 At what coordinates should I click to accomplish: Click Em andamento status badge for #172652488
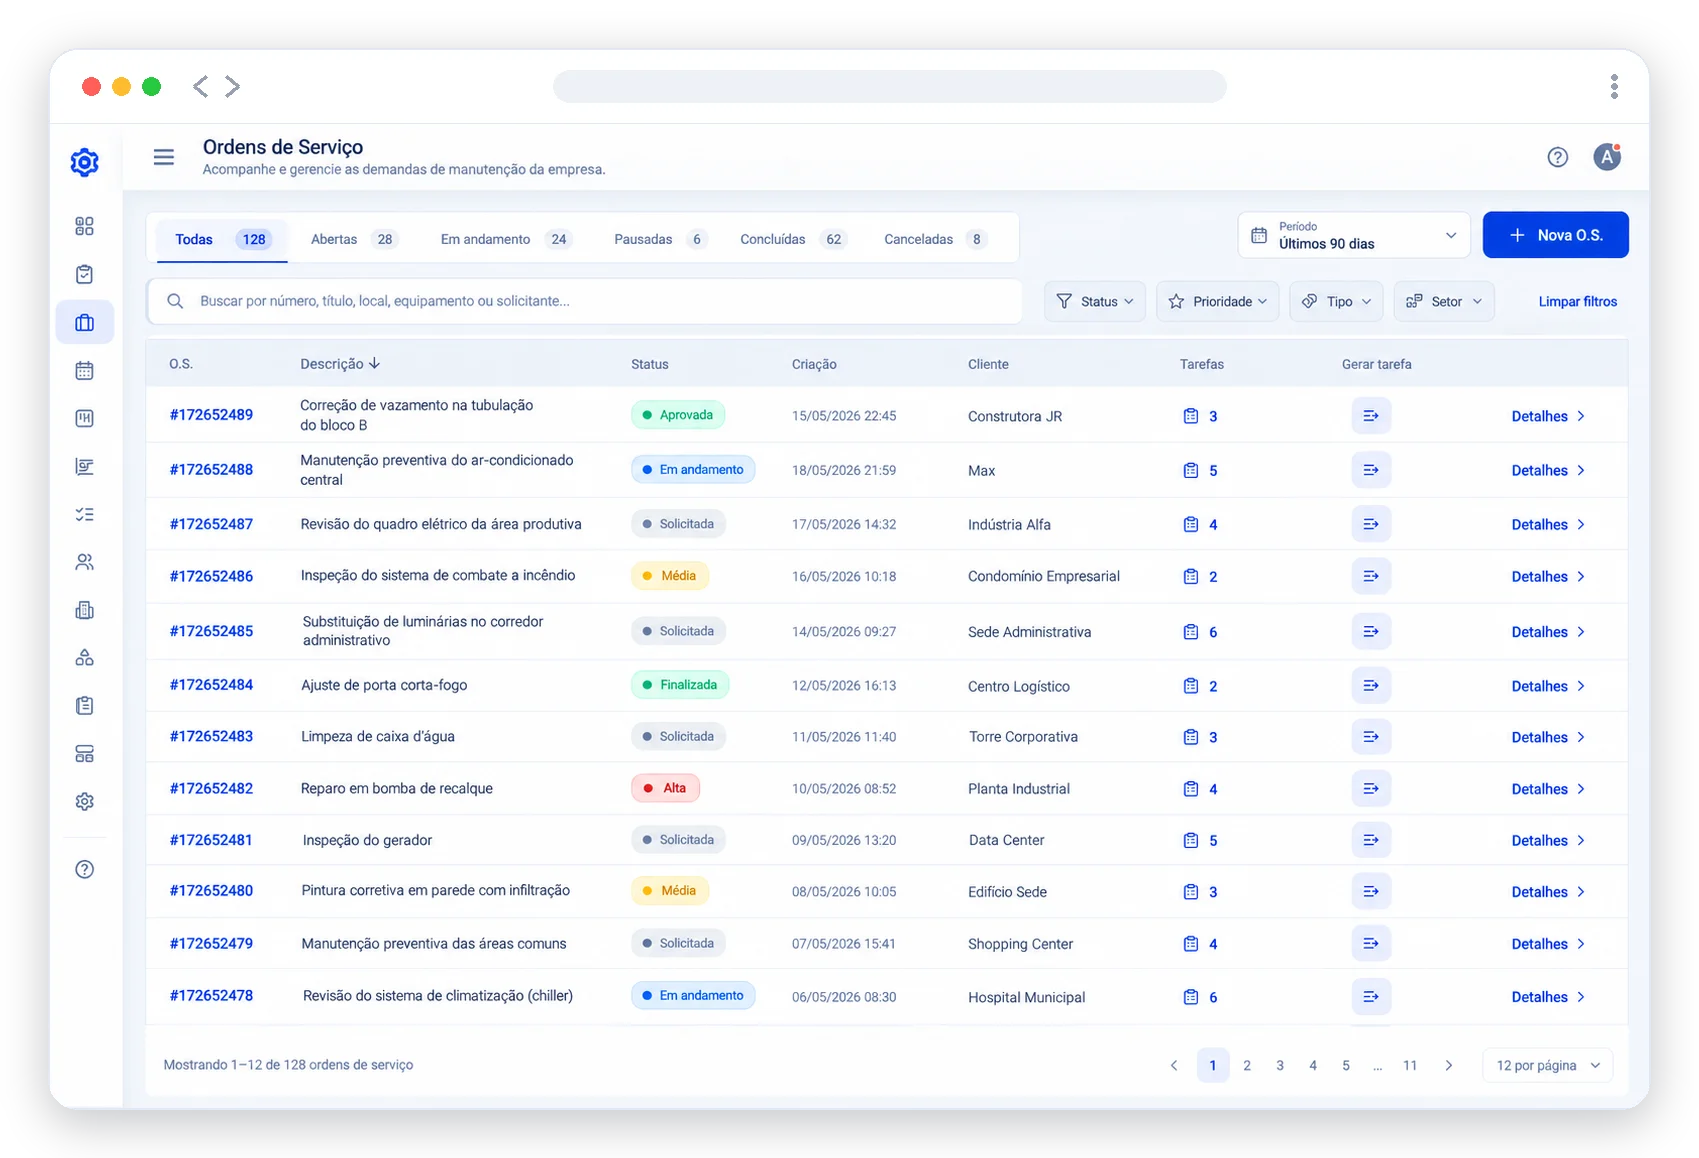693,470
